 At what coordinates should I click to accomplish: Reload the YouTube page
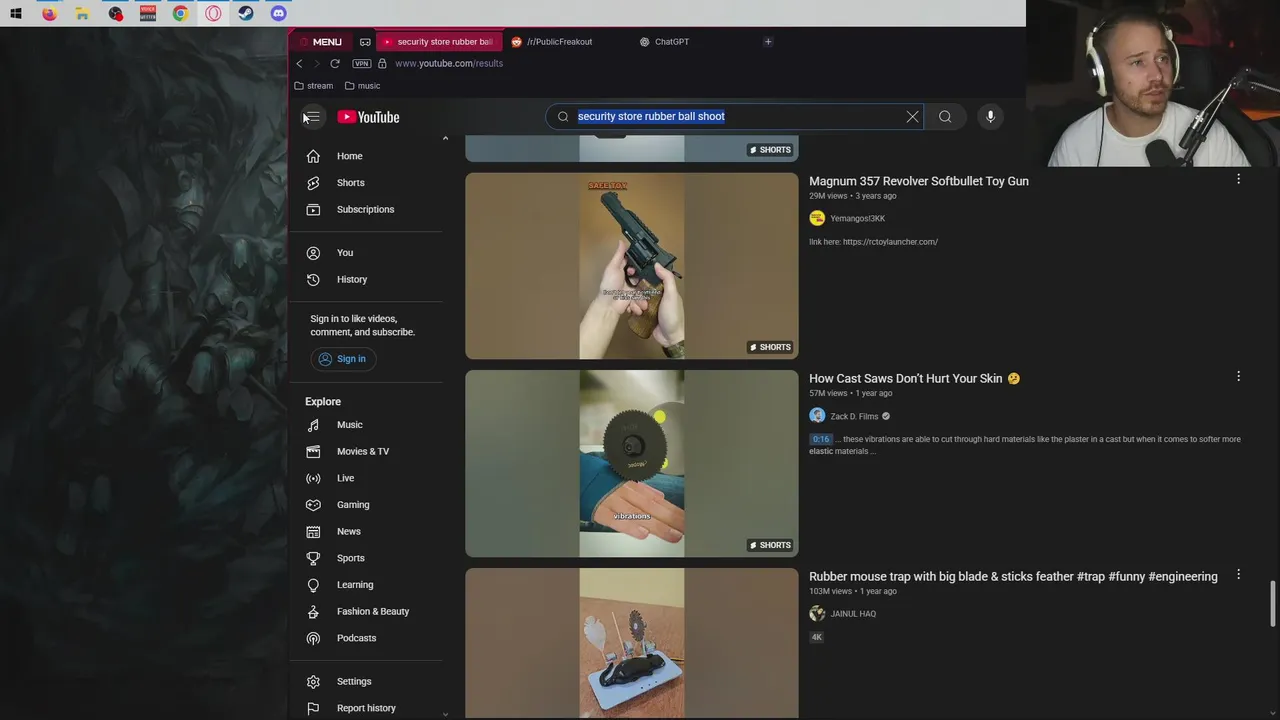tap(335, 63)
